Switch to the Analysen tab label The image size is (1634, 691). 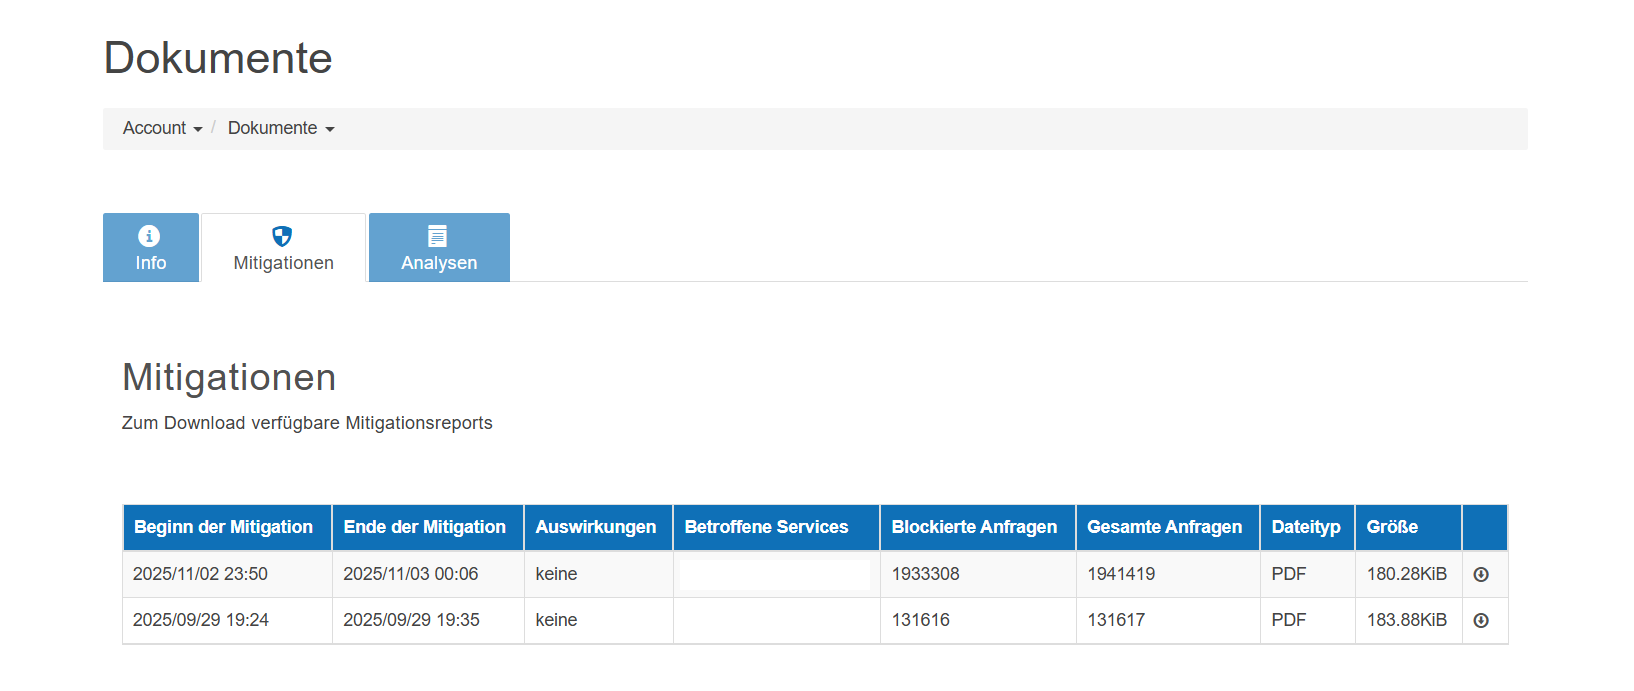pos(439,263)
